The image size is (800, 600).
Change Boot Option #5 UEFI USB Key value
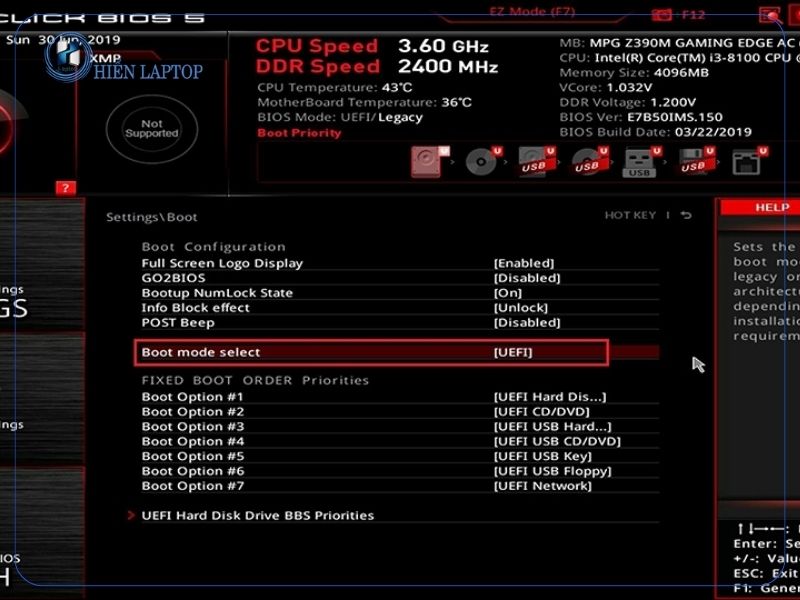[543, 456]
